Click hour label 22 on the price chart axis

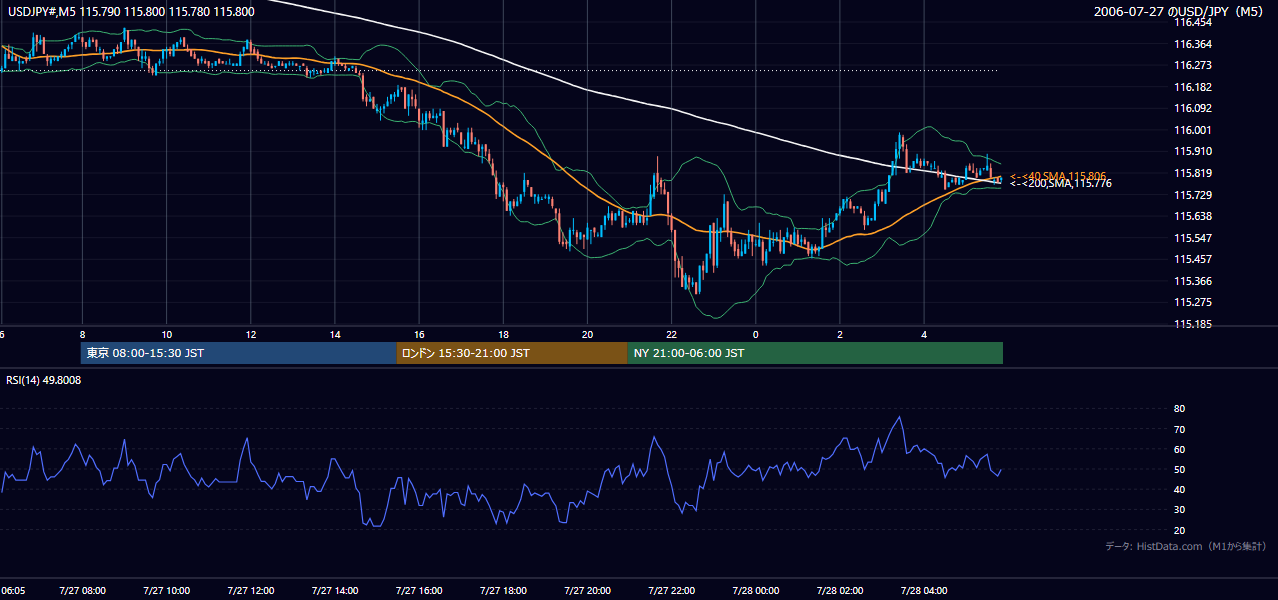(x=671, y=335)
